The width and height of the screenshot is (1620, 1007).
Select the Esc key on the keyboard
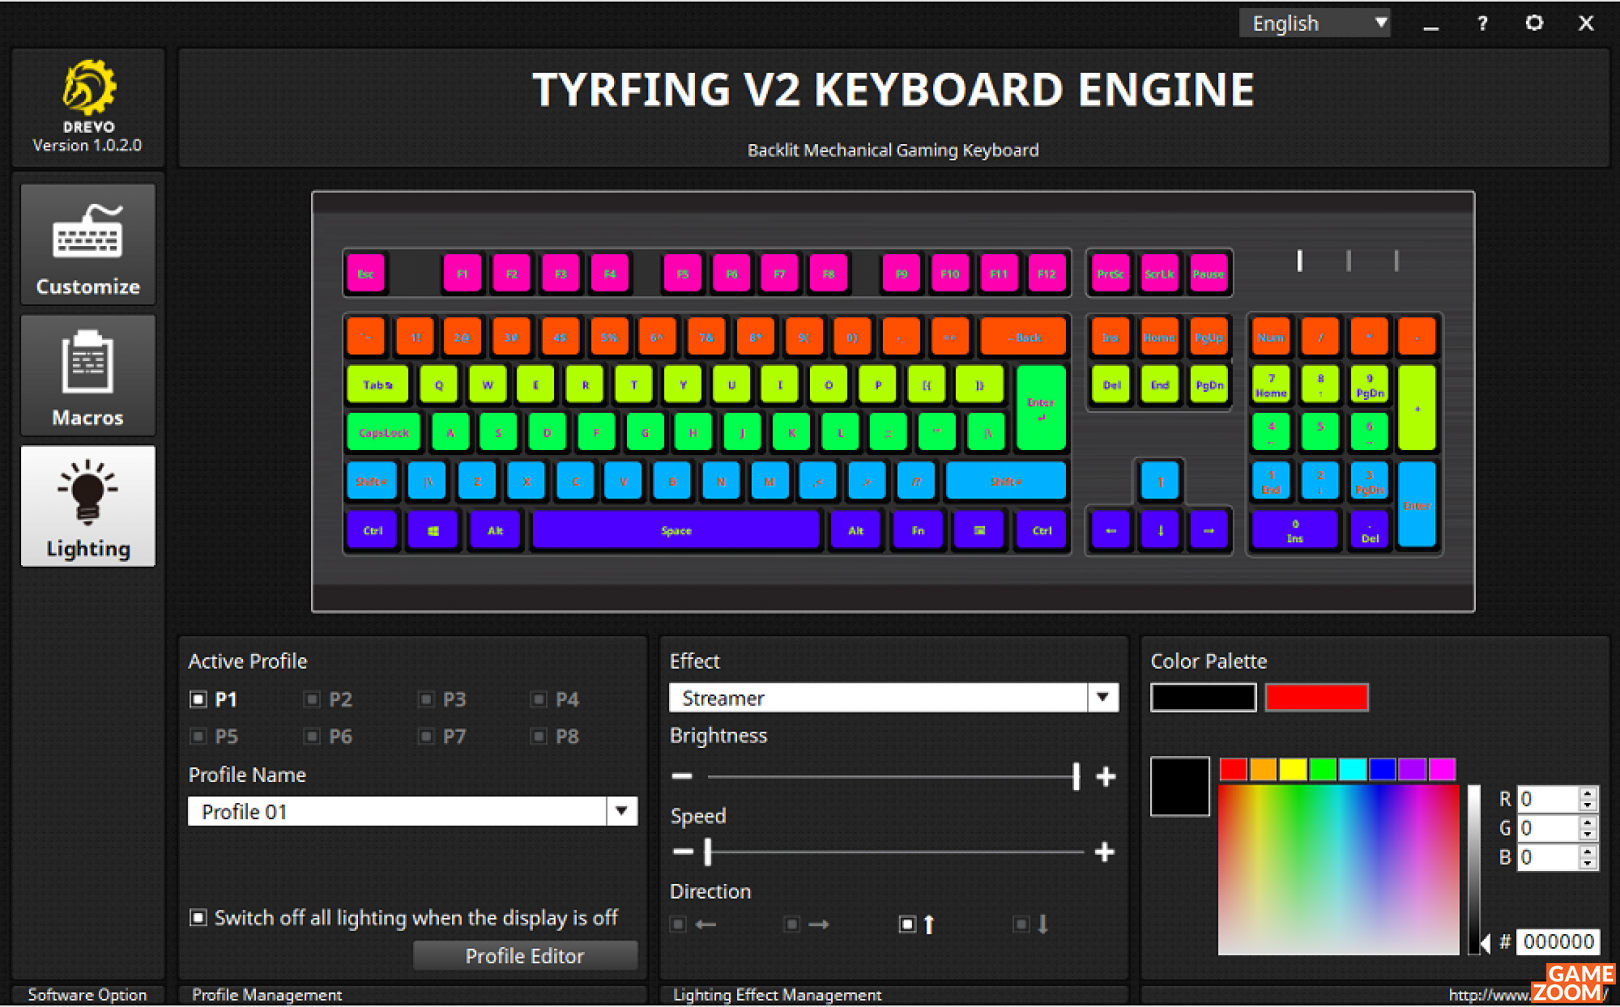pyautogui.click(x=366, y=274)
